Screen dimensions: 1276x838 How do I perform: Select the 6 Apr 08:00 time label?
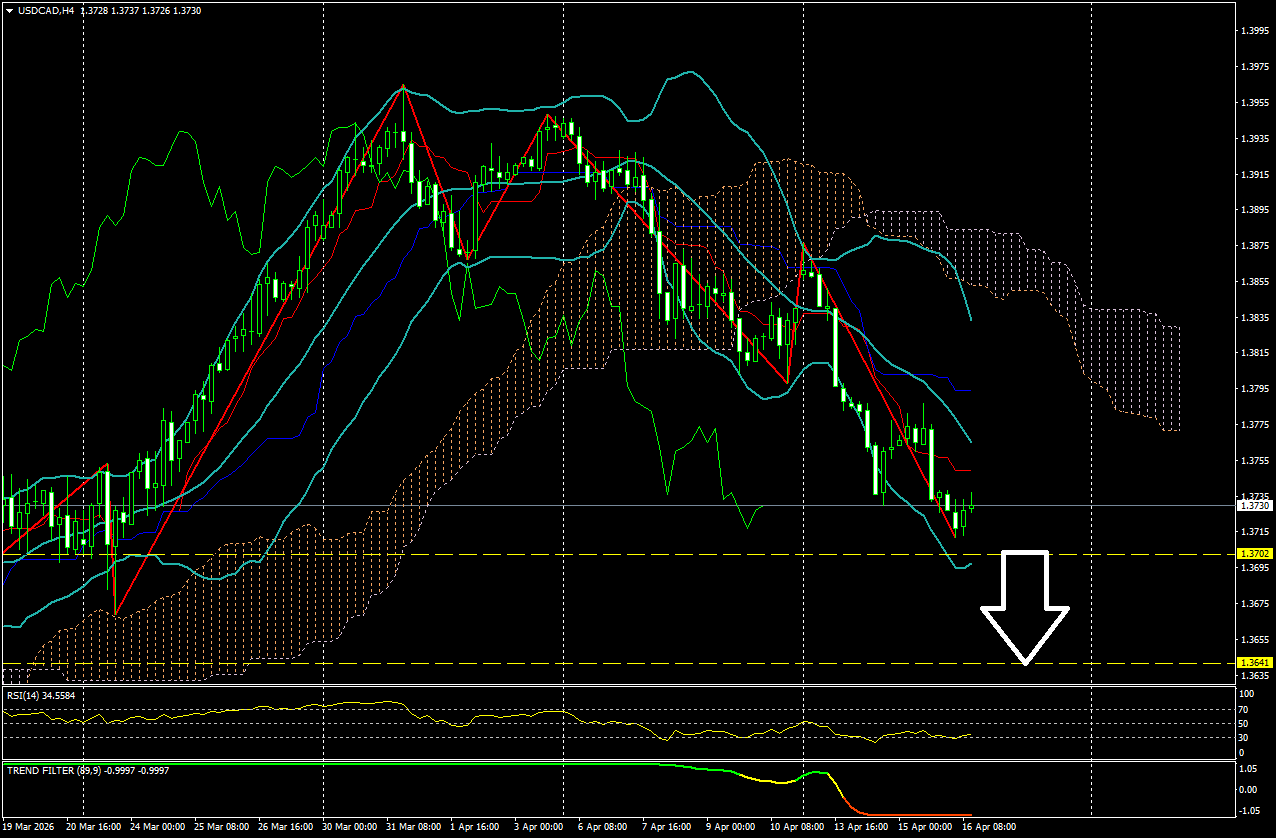603,828
